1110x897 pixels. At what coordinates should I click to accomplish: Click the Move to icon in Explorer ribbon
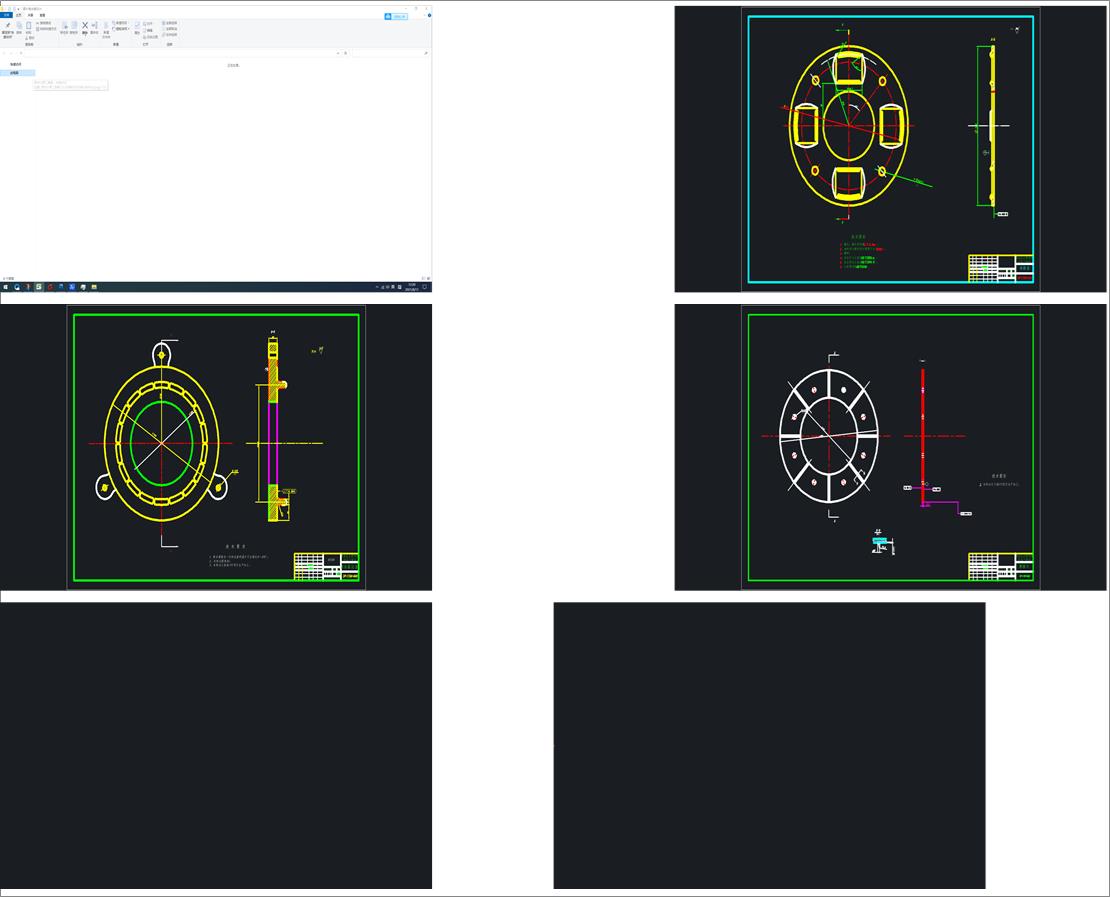point(64,28)
